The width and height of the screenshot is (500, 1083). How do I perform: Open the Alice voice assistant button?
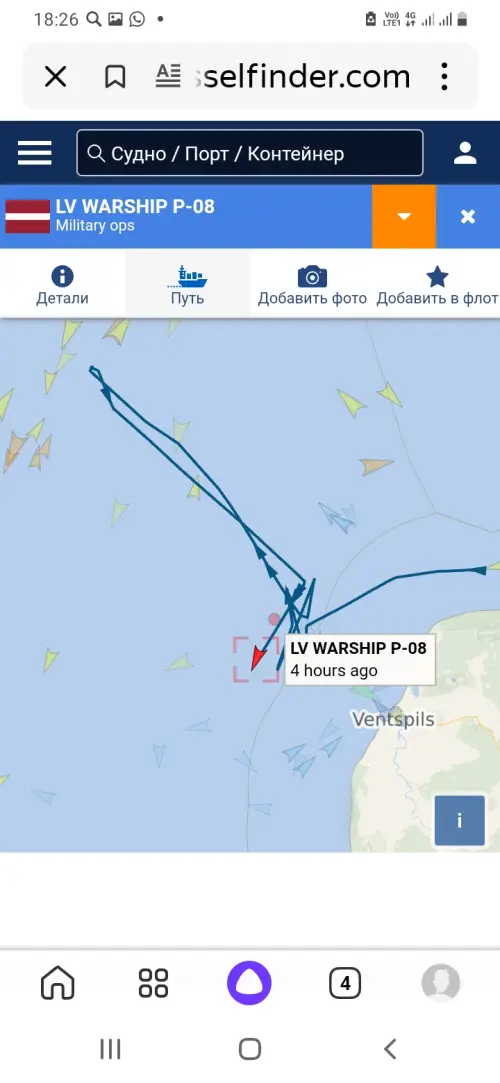click(x=249, y=982)
